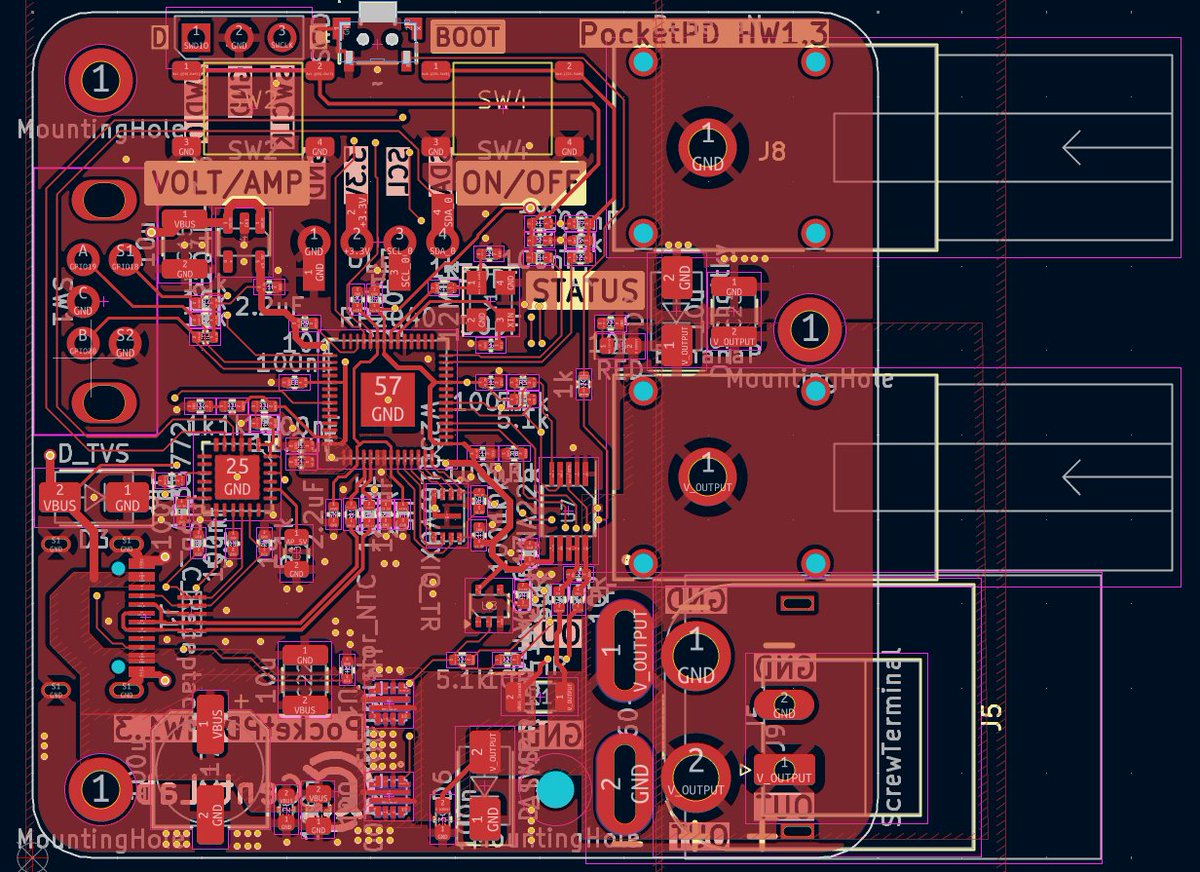Click the STATUS silkscreen label
This screenshot has width=1200, height=872.
[x=585, y=290]
